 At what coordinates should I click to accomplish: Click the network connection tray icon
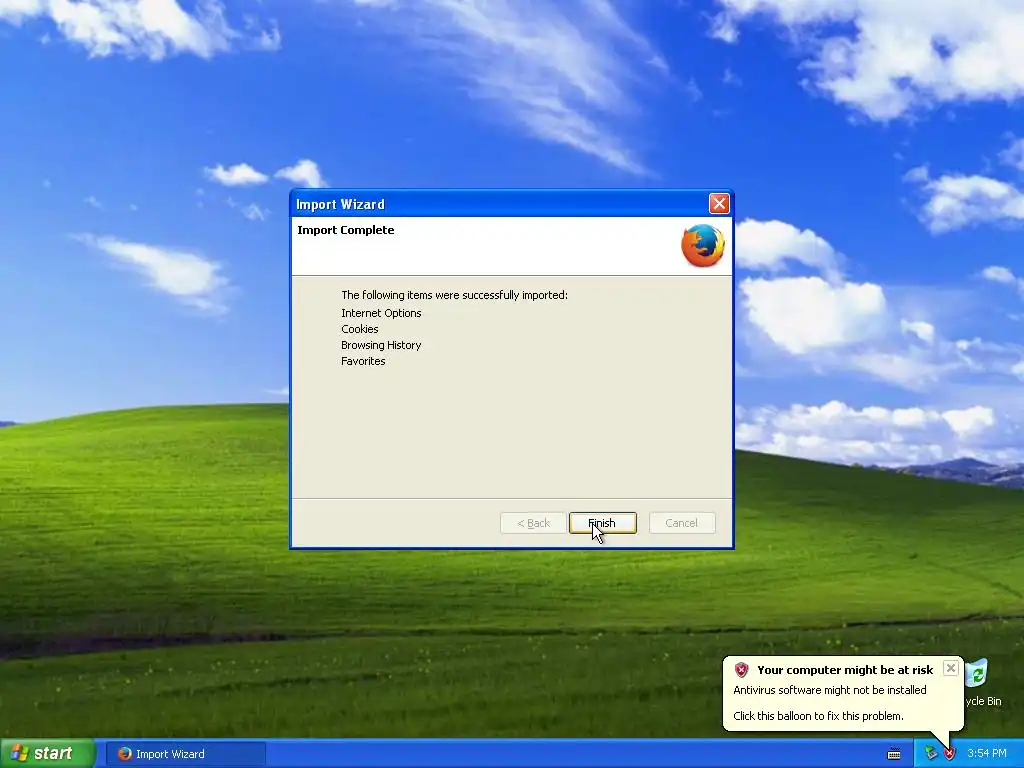click(x=931, y=754)
